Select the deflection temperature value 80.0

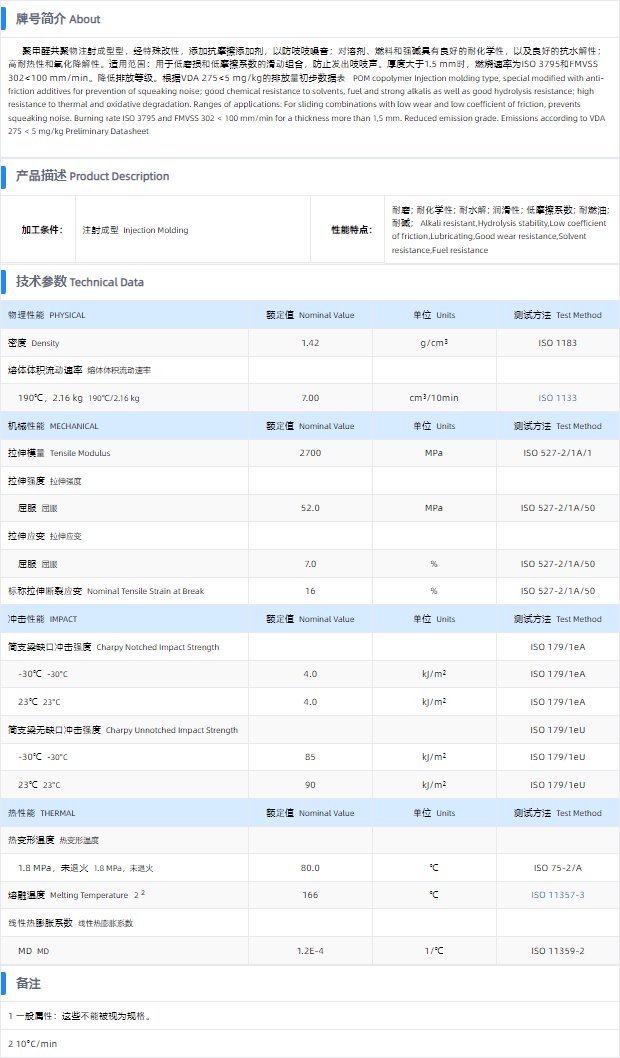310,868
